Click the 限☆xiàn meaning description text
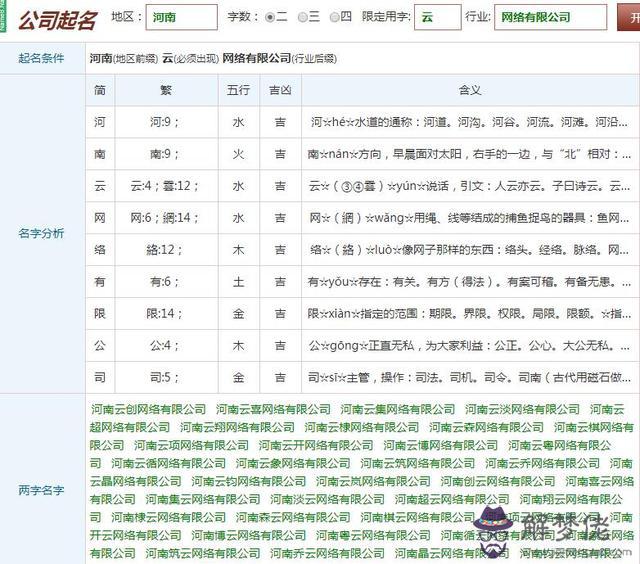 click(469, 313)
